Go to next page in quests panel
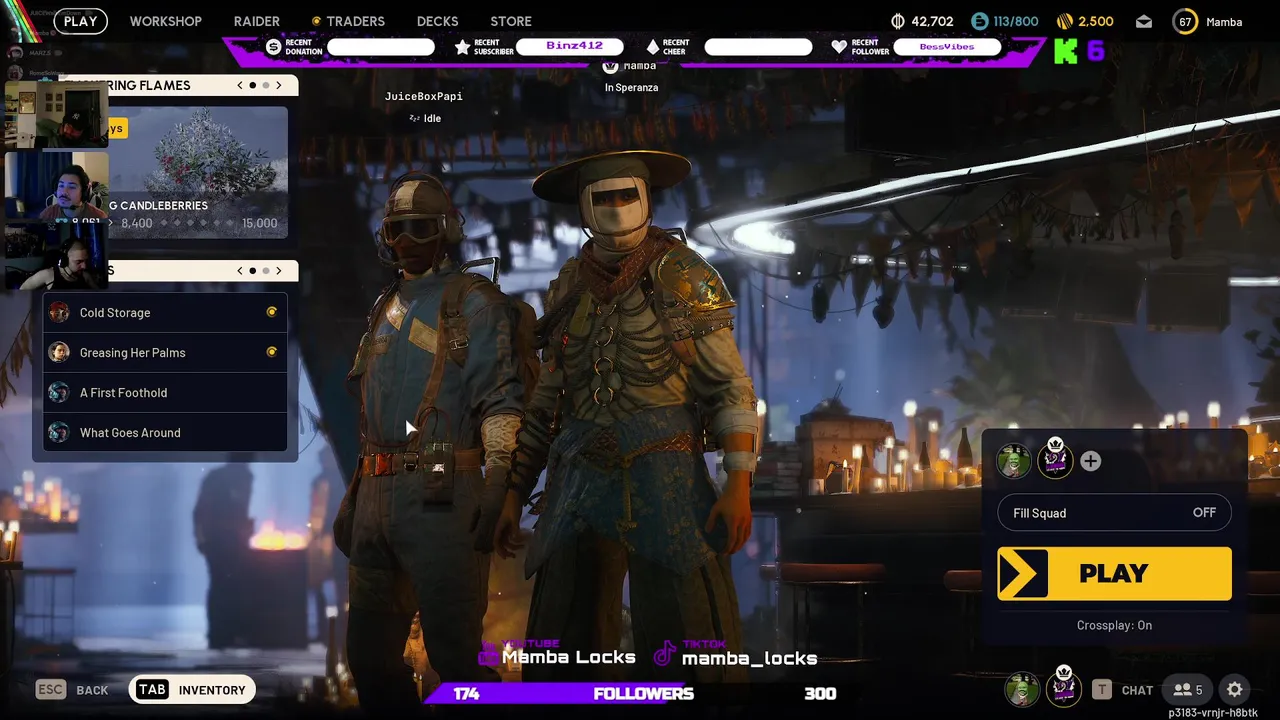The height and width of the screenshot is (720, 1280). [279, 270]
